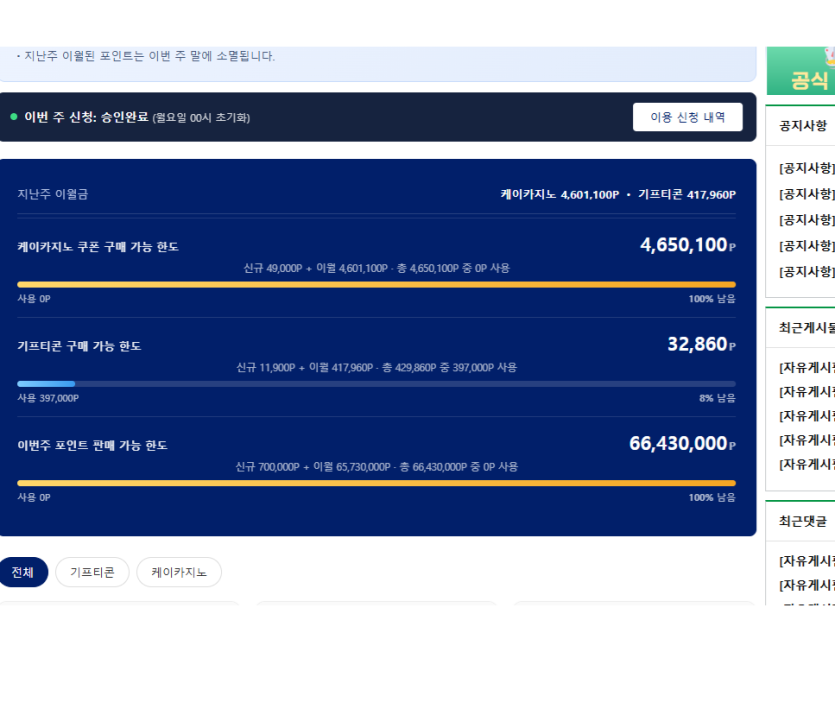This screenshot has height=728, width=835.
Task: Click the 이번 주 신청: 승인완료 status text
Action: (x=86, y=117)
